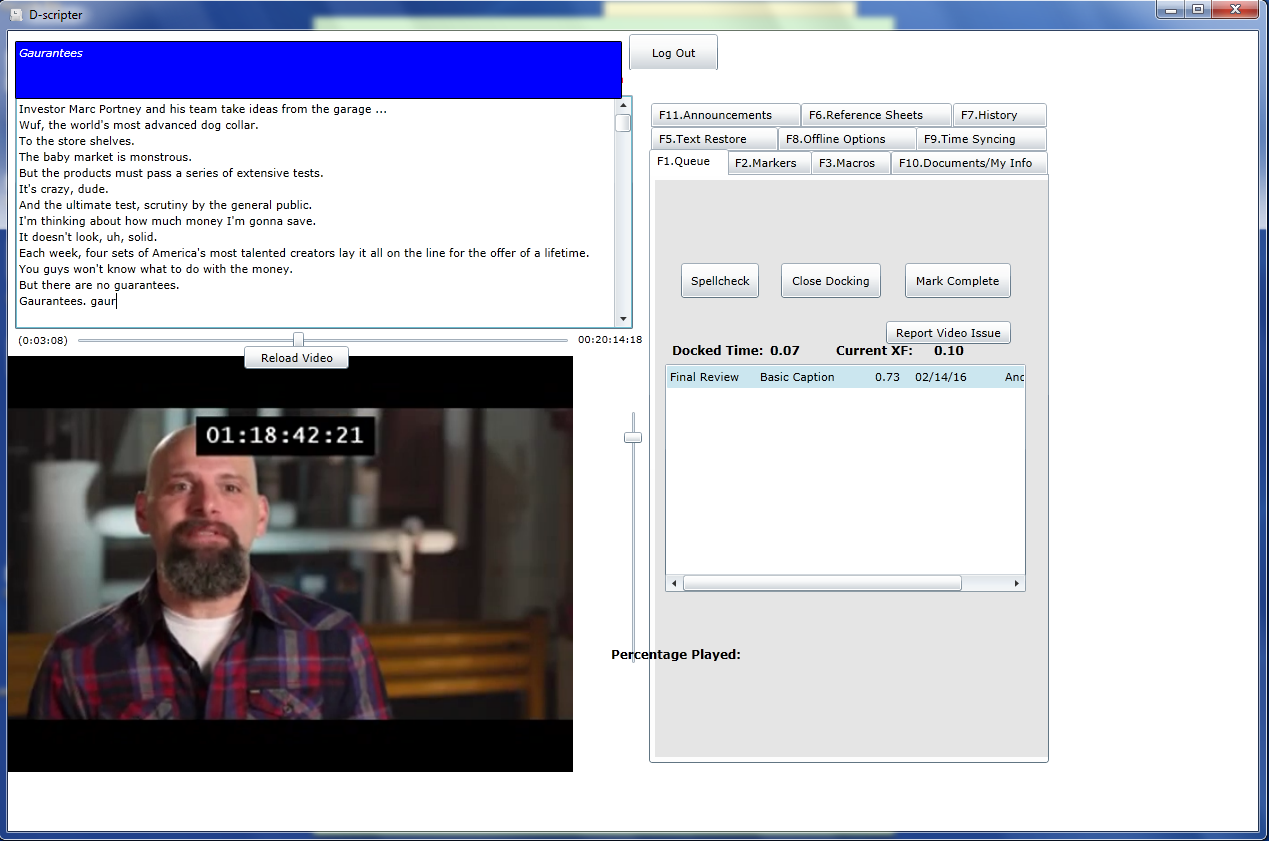Viewport: 1269px width, 841px height.
Task: Select the F5.Text Restore tab
Action: point(714,139)
